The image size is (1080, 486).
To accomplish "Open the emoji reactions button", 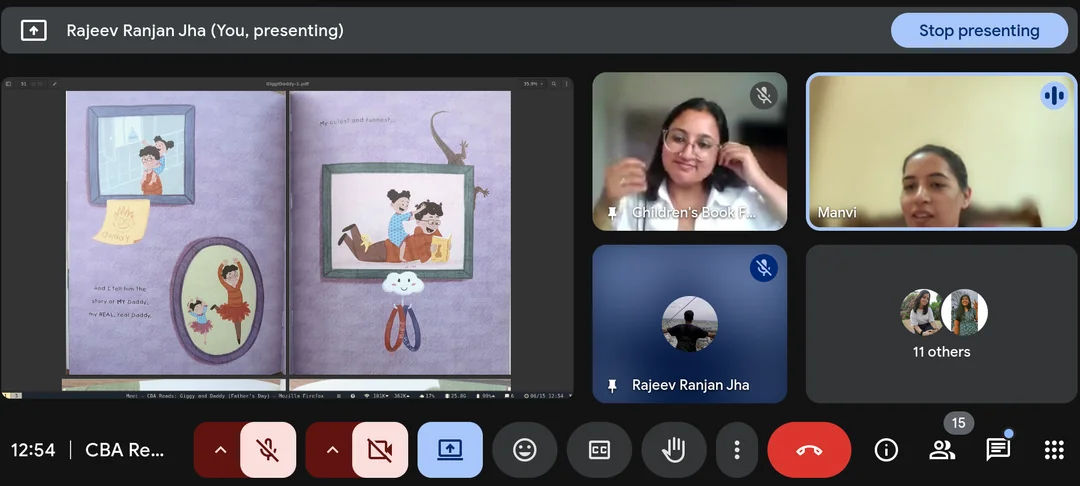I will [525, 450].
